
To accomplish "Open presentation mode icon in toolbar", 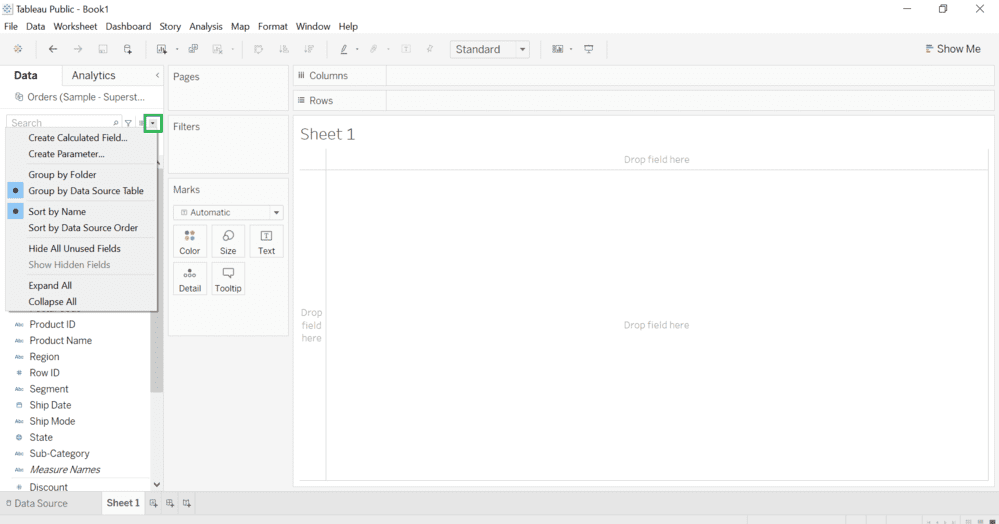I will click(x=589, y=49).
